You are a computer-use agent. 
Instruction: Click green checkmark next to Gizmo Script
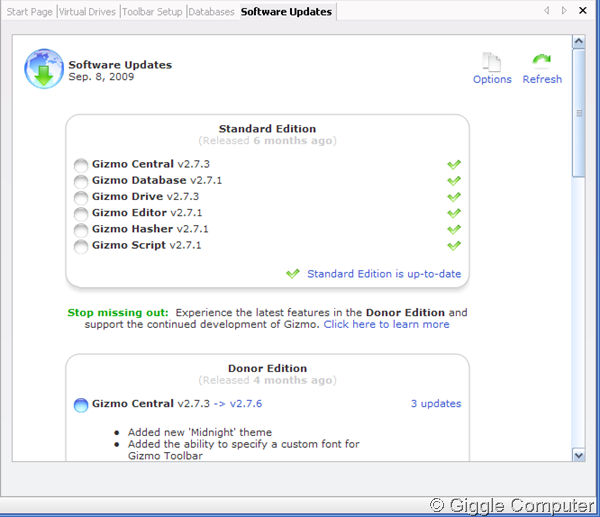454,246
